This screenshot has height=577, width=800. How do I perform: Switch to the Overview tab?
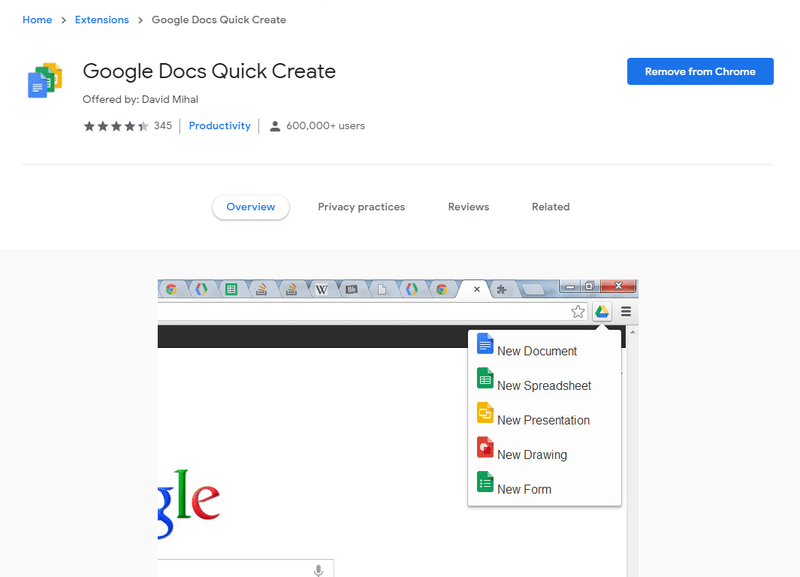click(251, 207)
